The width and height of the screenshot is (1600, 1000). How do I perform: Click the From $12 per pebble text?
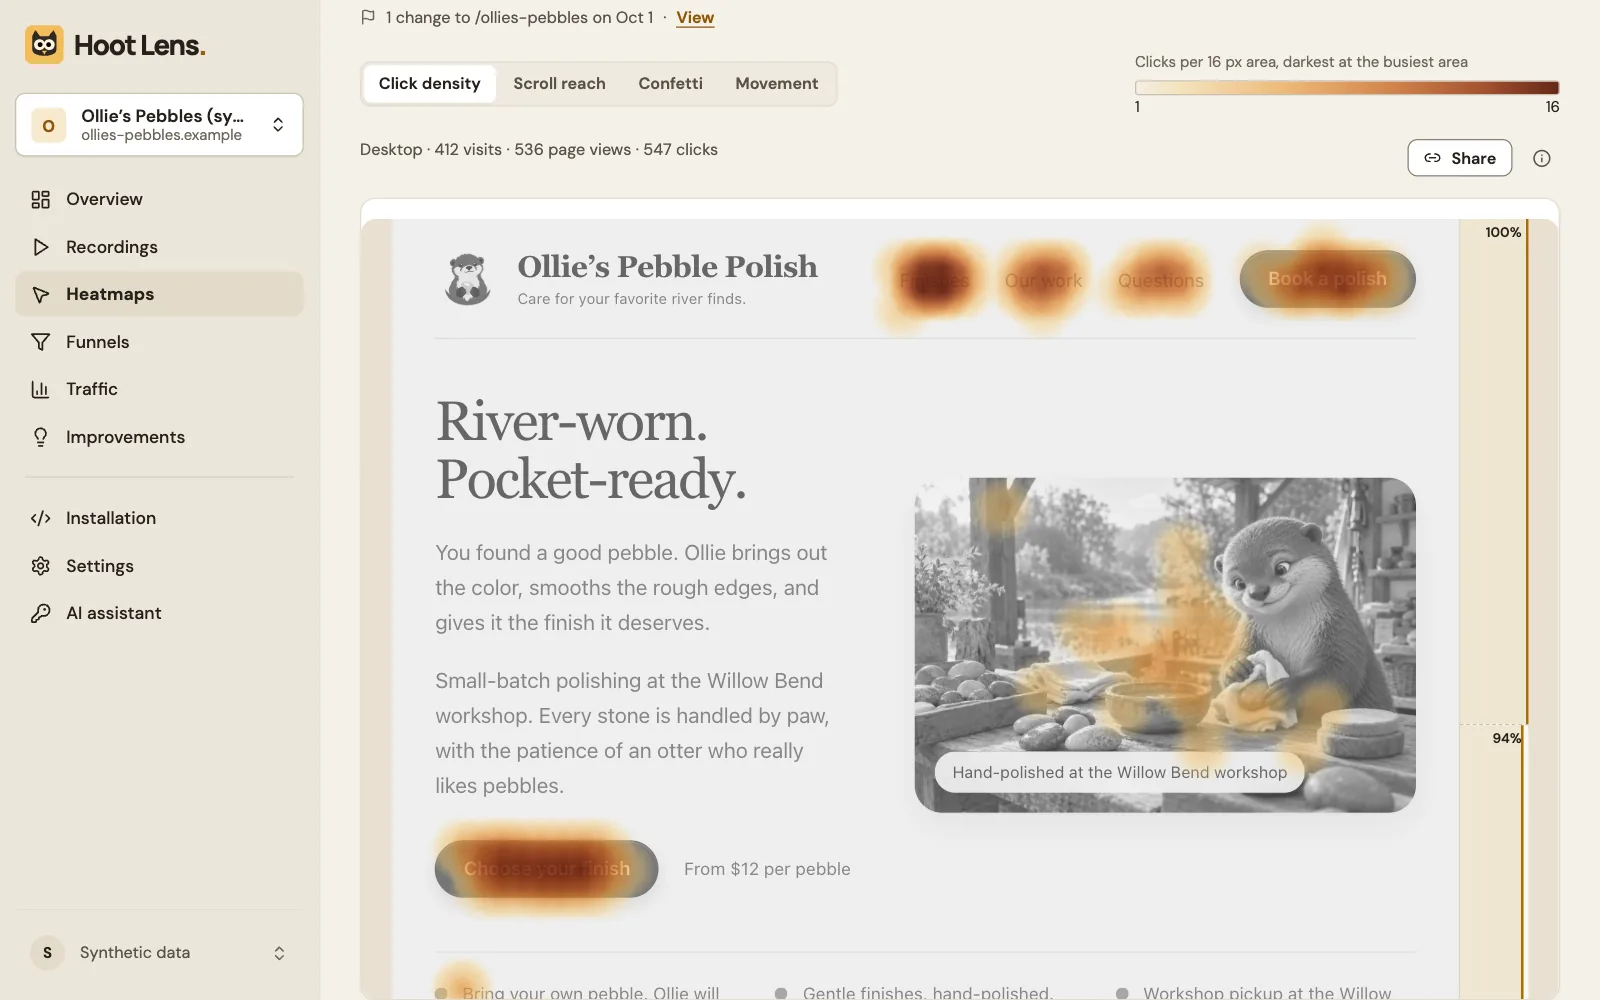pyautogui.click(x=767, y=869)
